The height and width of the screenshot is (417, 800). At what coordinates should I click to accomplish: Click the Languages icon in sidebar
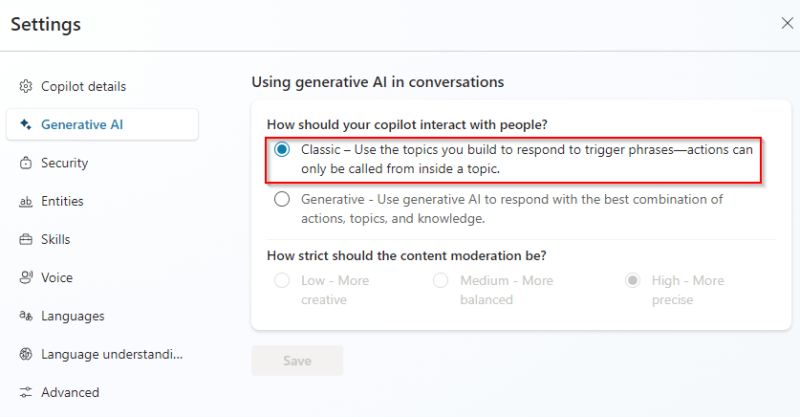tap(26, 317)
